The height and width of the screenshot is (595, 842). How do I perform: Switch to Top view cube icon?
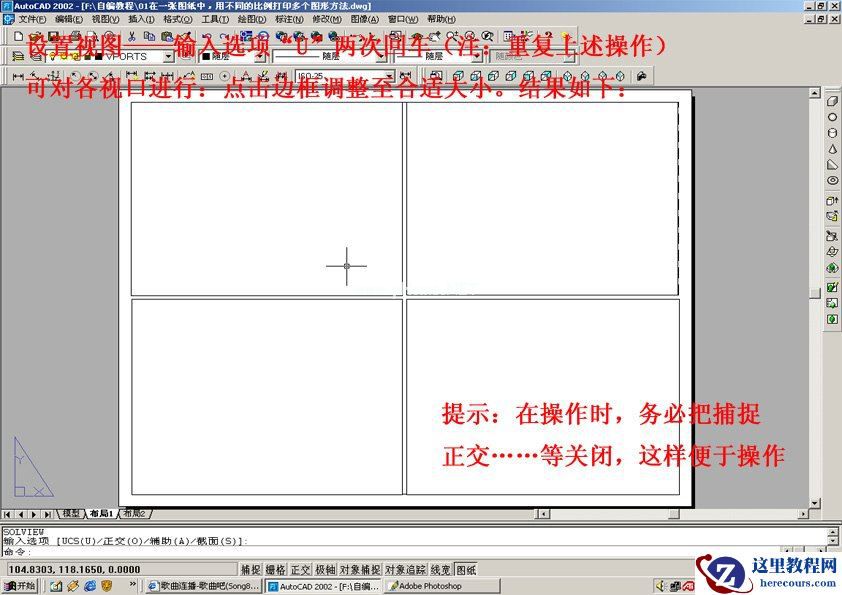[458, 76]
